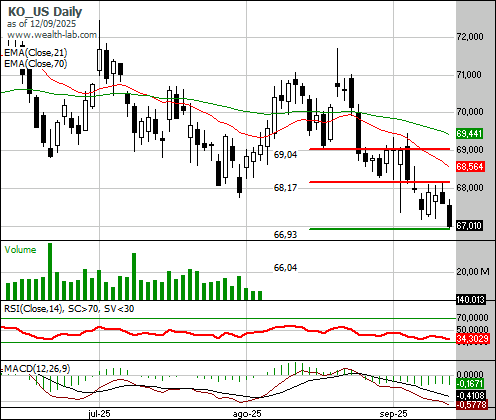The width and height of the screenshot is (496, 420).
Task: Click the 0,0000 MACD axis label
Action: (470, 374)
